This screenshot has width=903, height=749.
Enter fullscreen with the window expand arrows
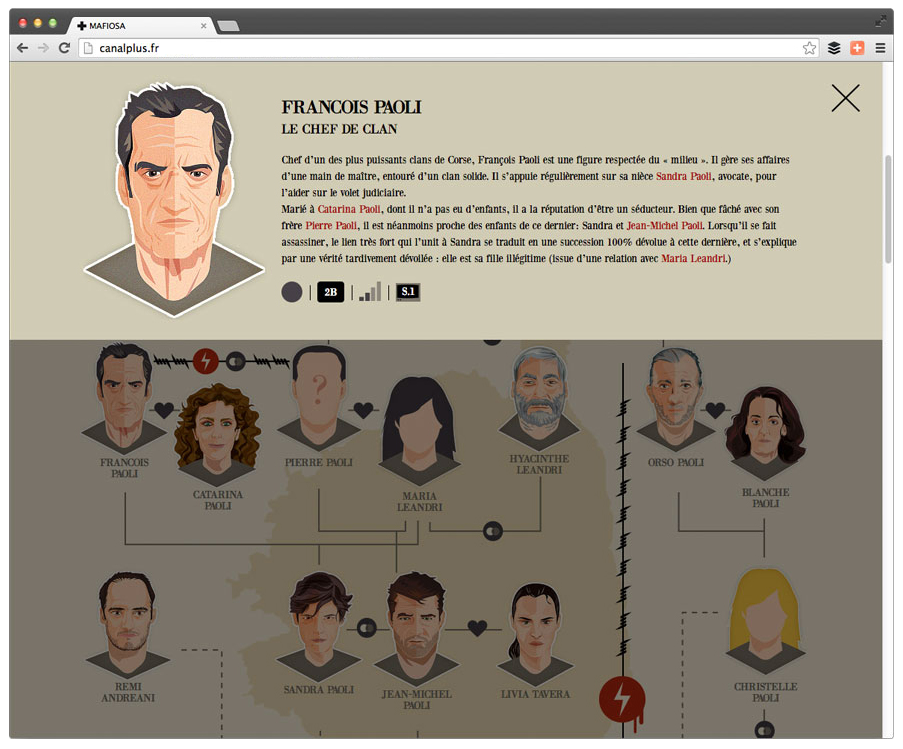(x=881, y=21)
